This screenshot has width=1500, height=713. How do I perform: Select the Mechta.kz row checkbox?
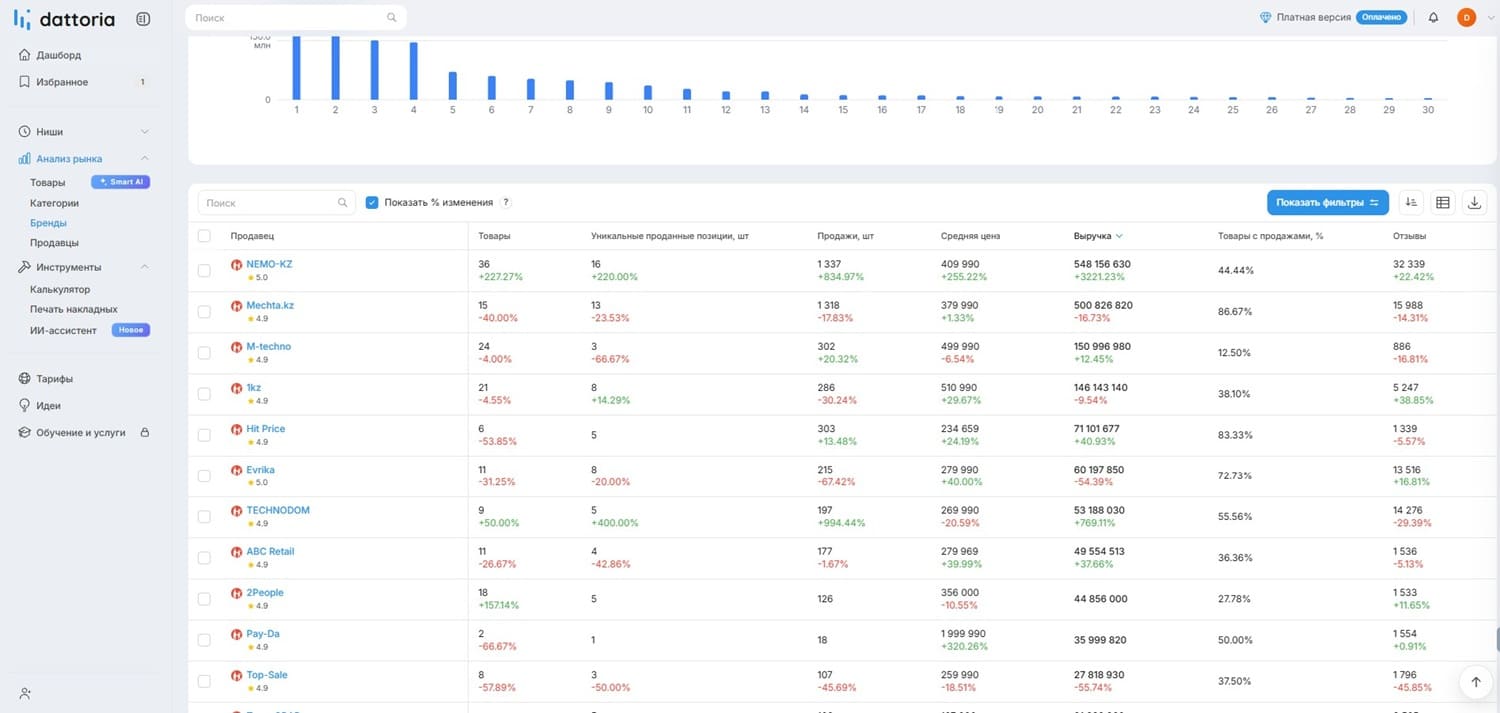pyautogui.click(x=204, y=312)
